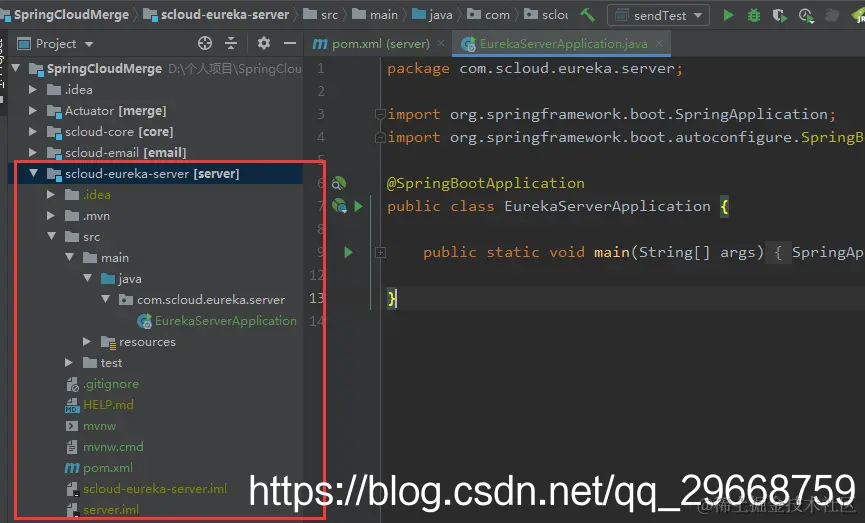Viewport: 865px width, 523px height.
Task: Click the @SpringBootApplication annotation text
Action: coord(485,183)
